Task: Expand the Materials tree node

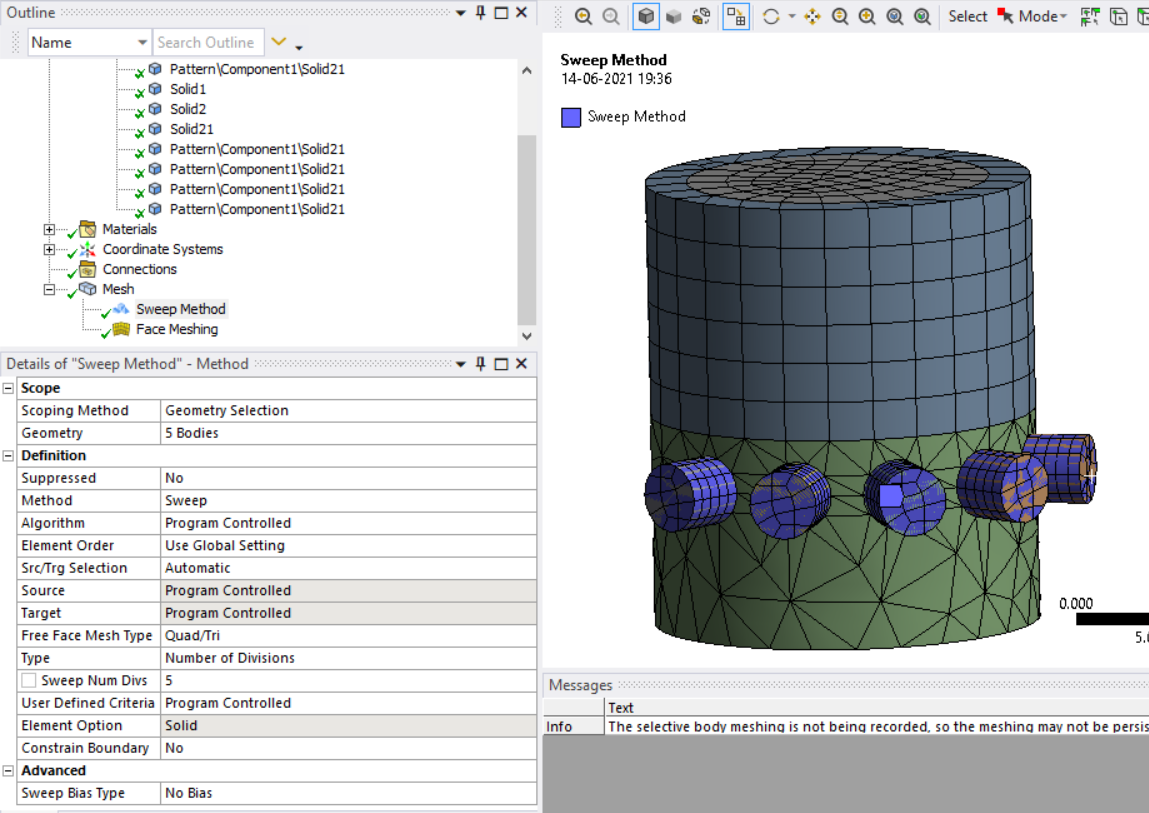Action: (49, 229)
